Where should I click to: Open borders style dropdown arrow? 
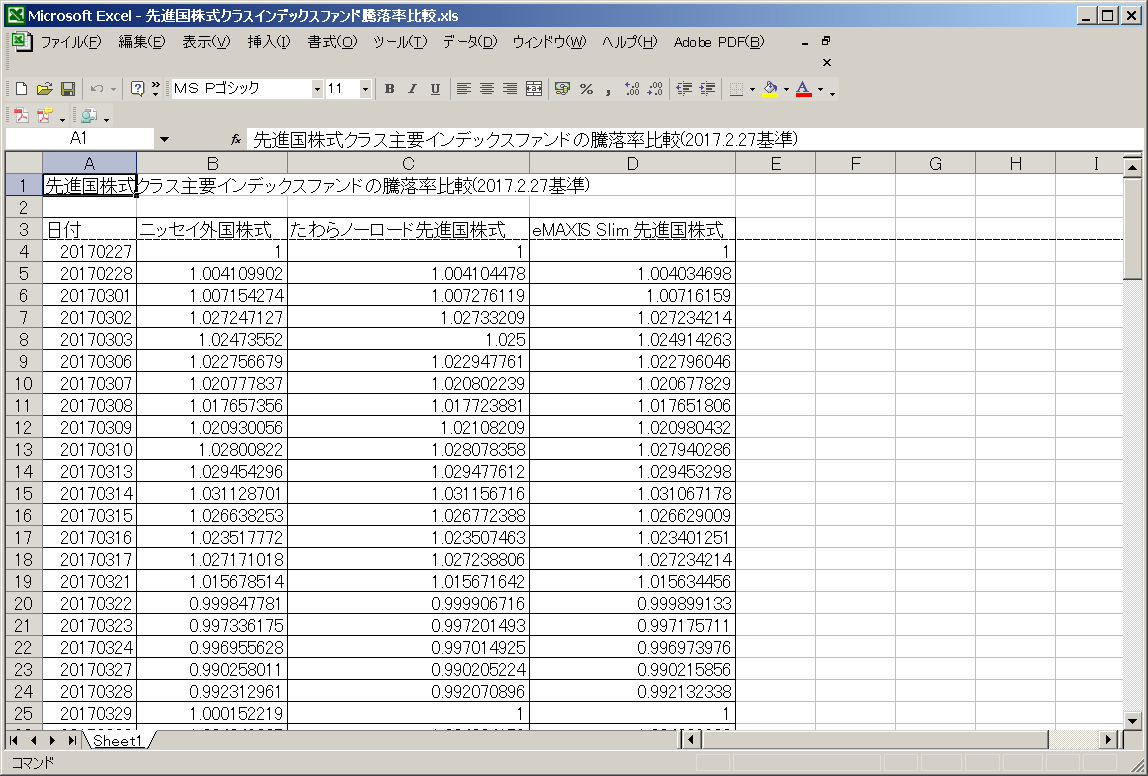click(x=752, y=89)
